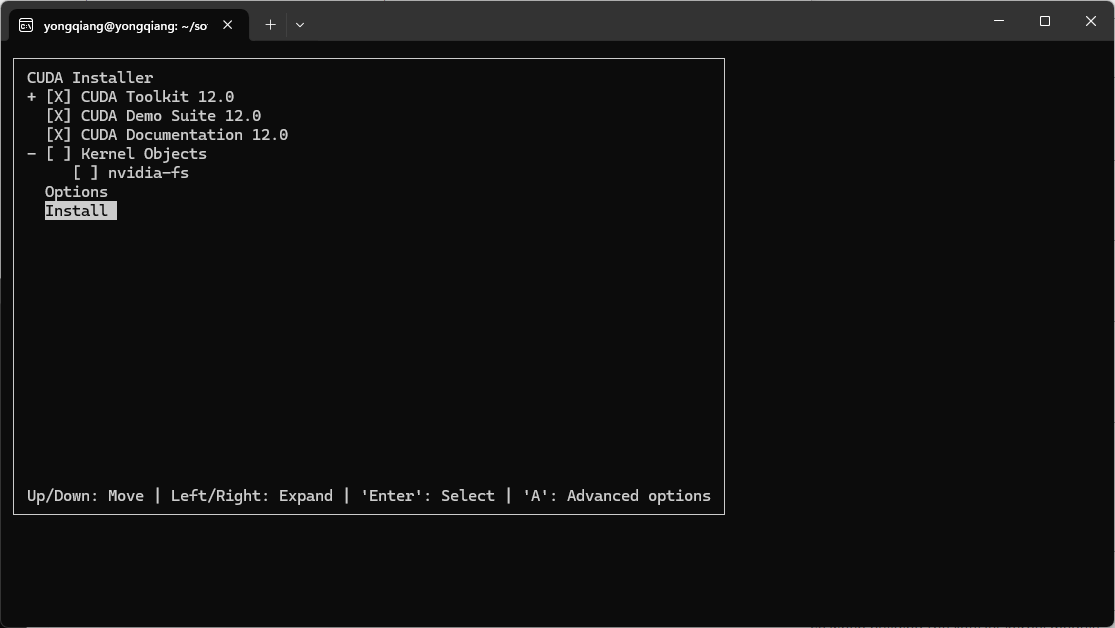The image size is (1115, 628).
Task: Open the installer Options entry
Action: 76,191
